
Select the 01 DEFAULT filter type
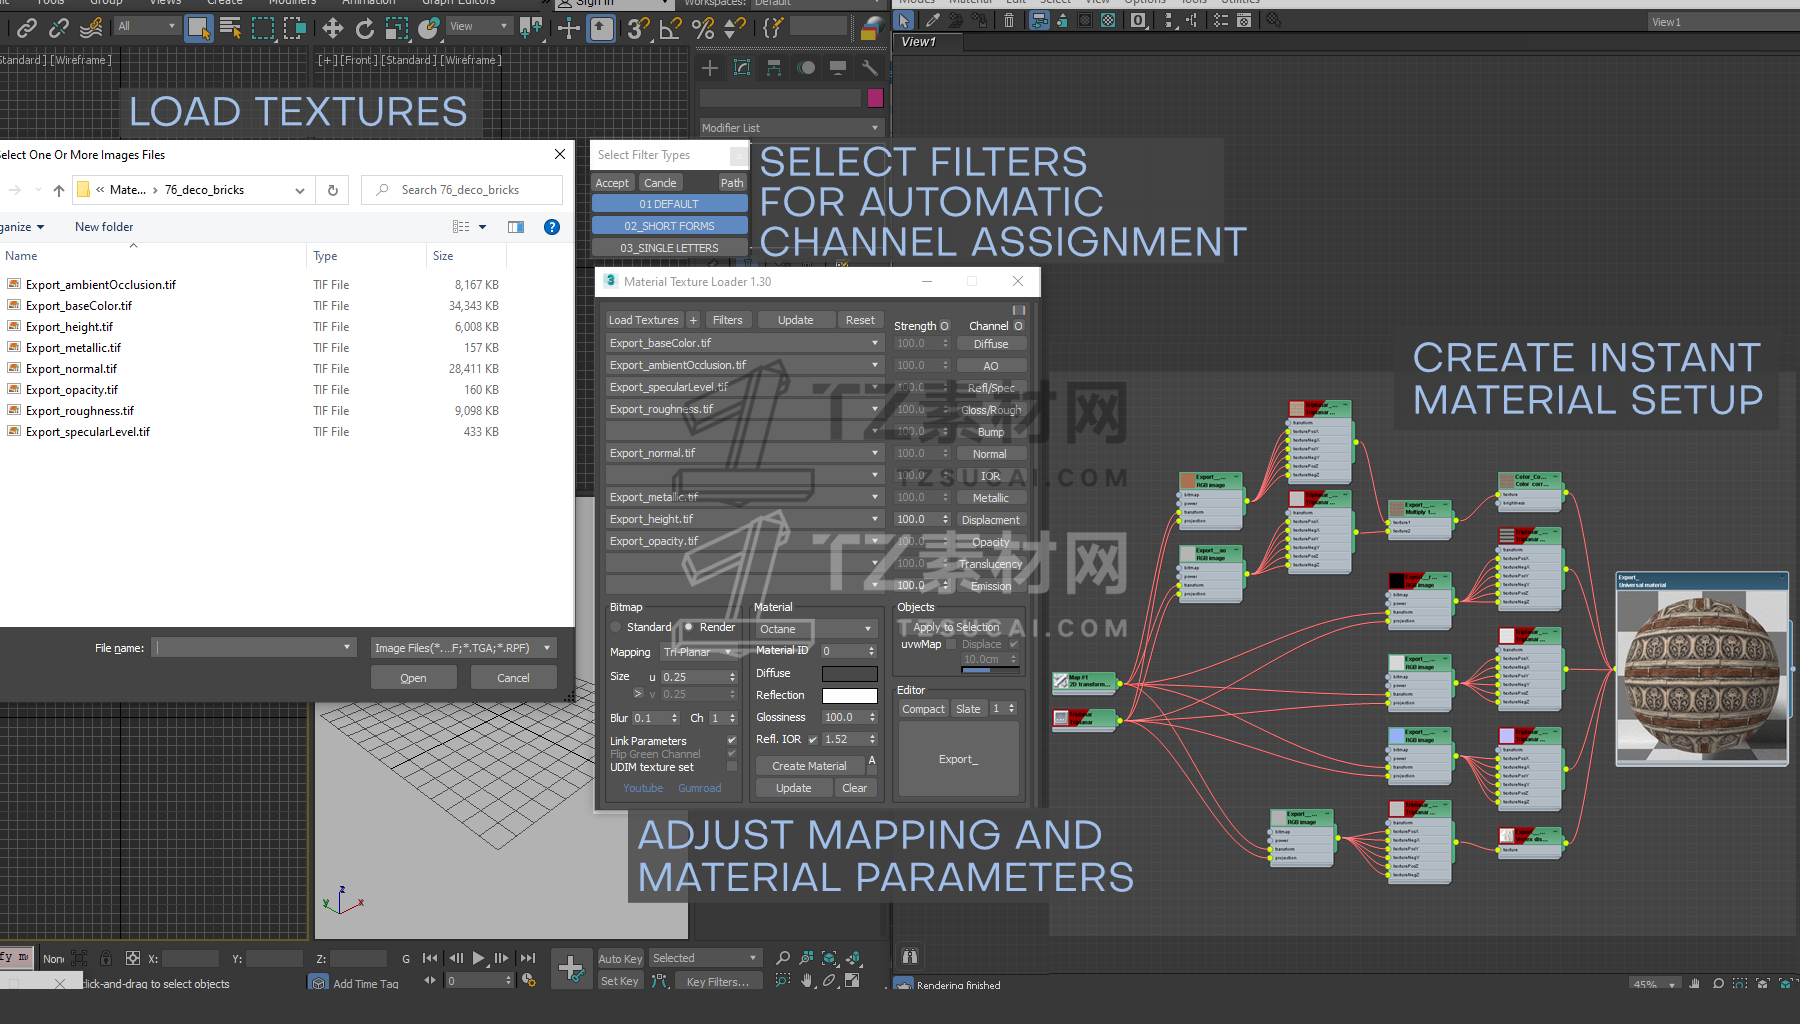(669, 204)
